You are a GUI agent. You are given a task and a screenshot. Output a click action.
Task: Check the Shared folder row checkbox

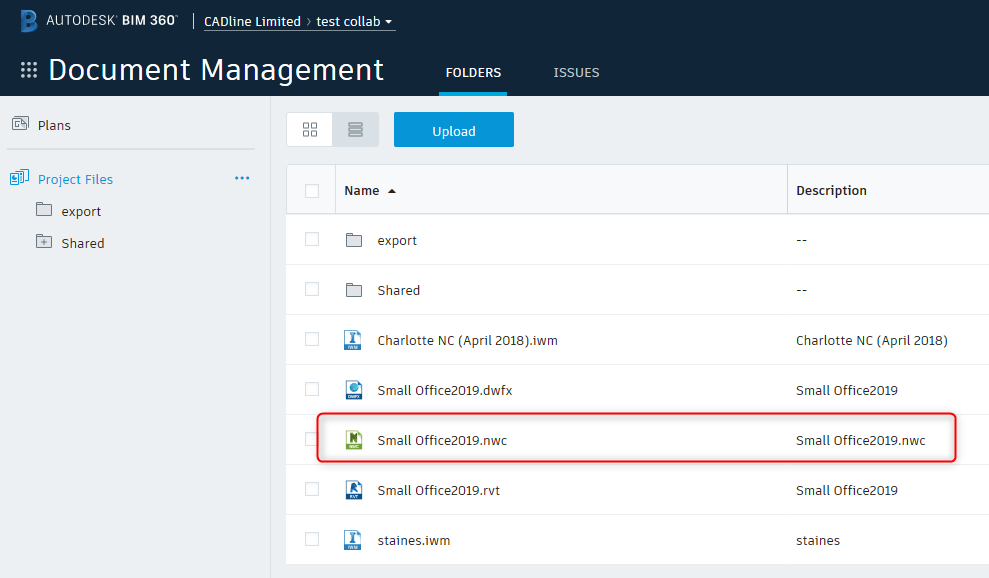click(x=312, y=289)
